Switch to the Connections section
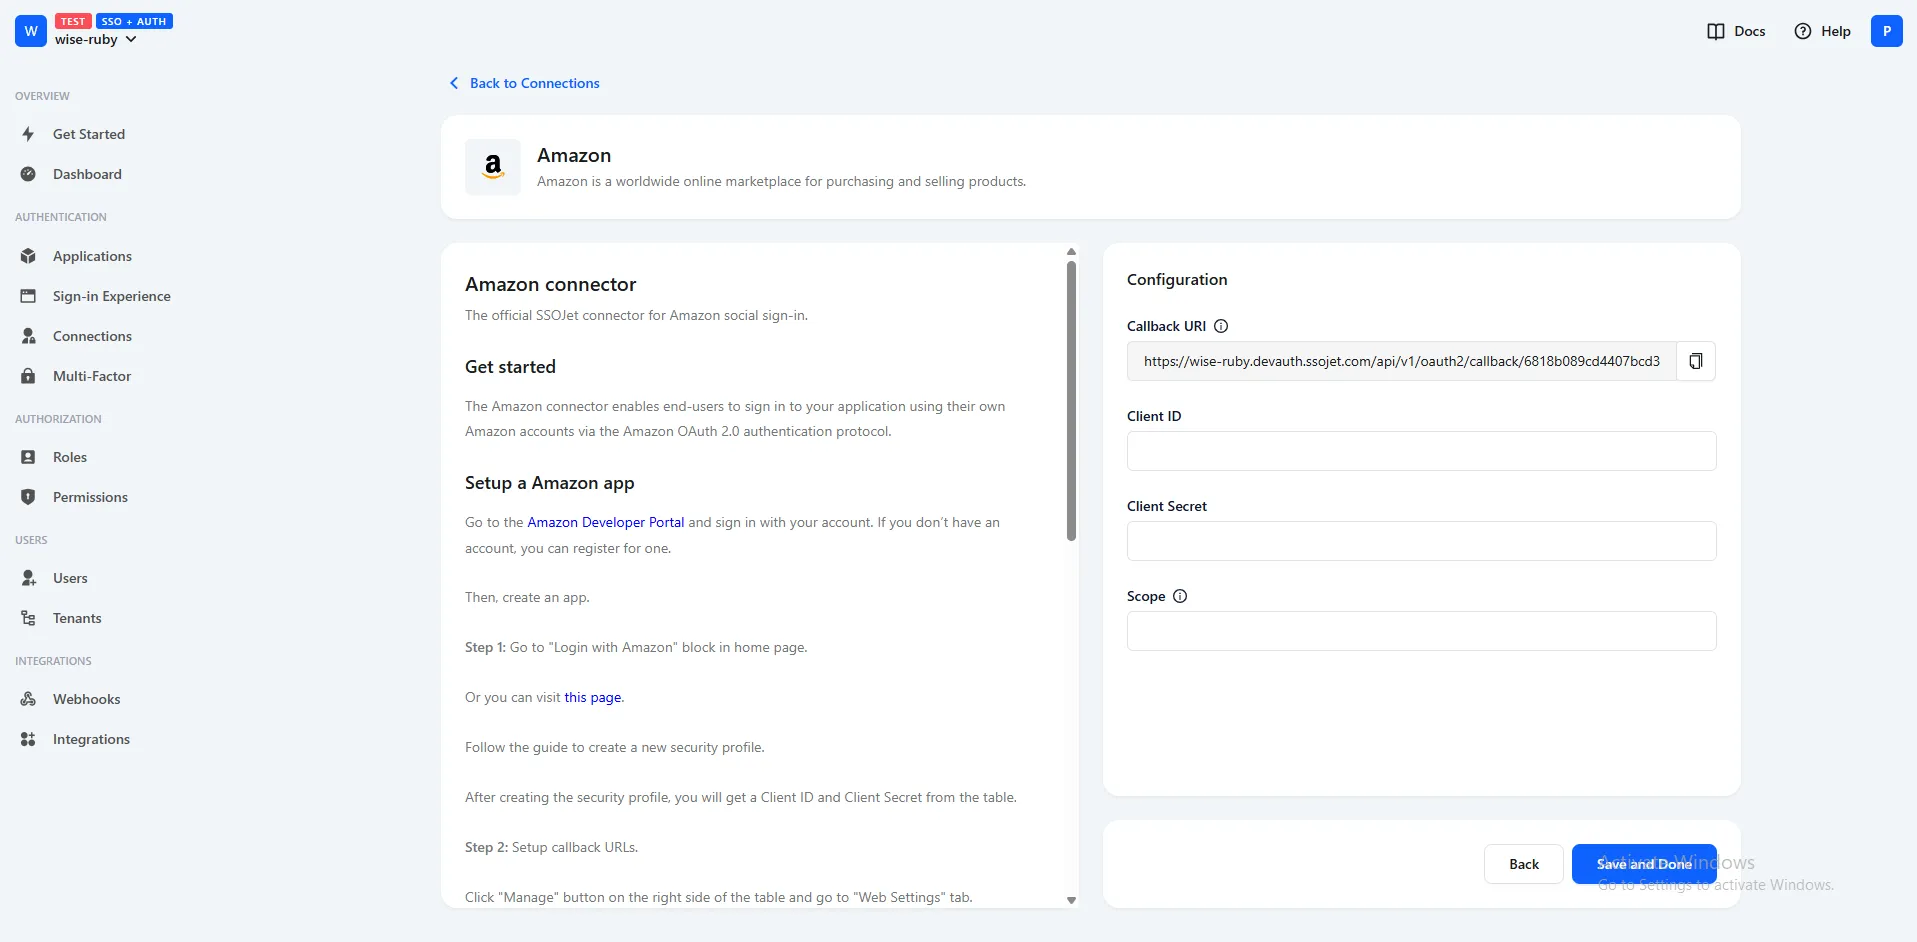Screen dimensions: 1917x942 [x=93, y=335]
